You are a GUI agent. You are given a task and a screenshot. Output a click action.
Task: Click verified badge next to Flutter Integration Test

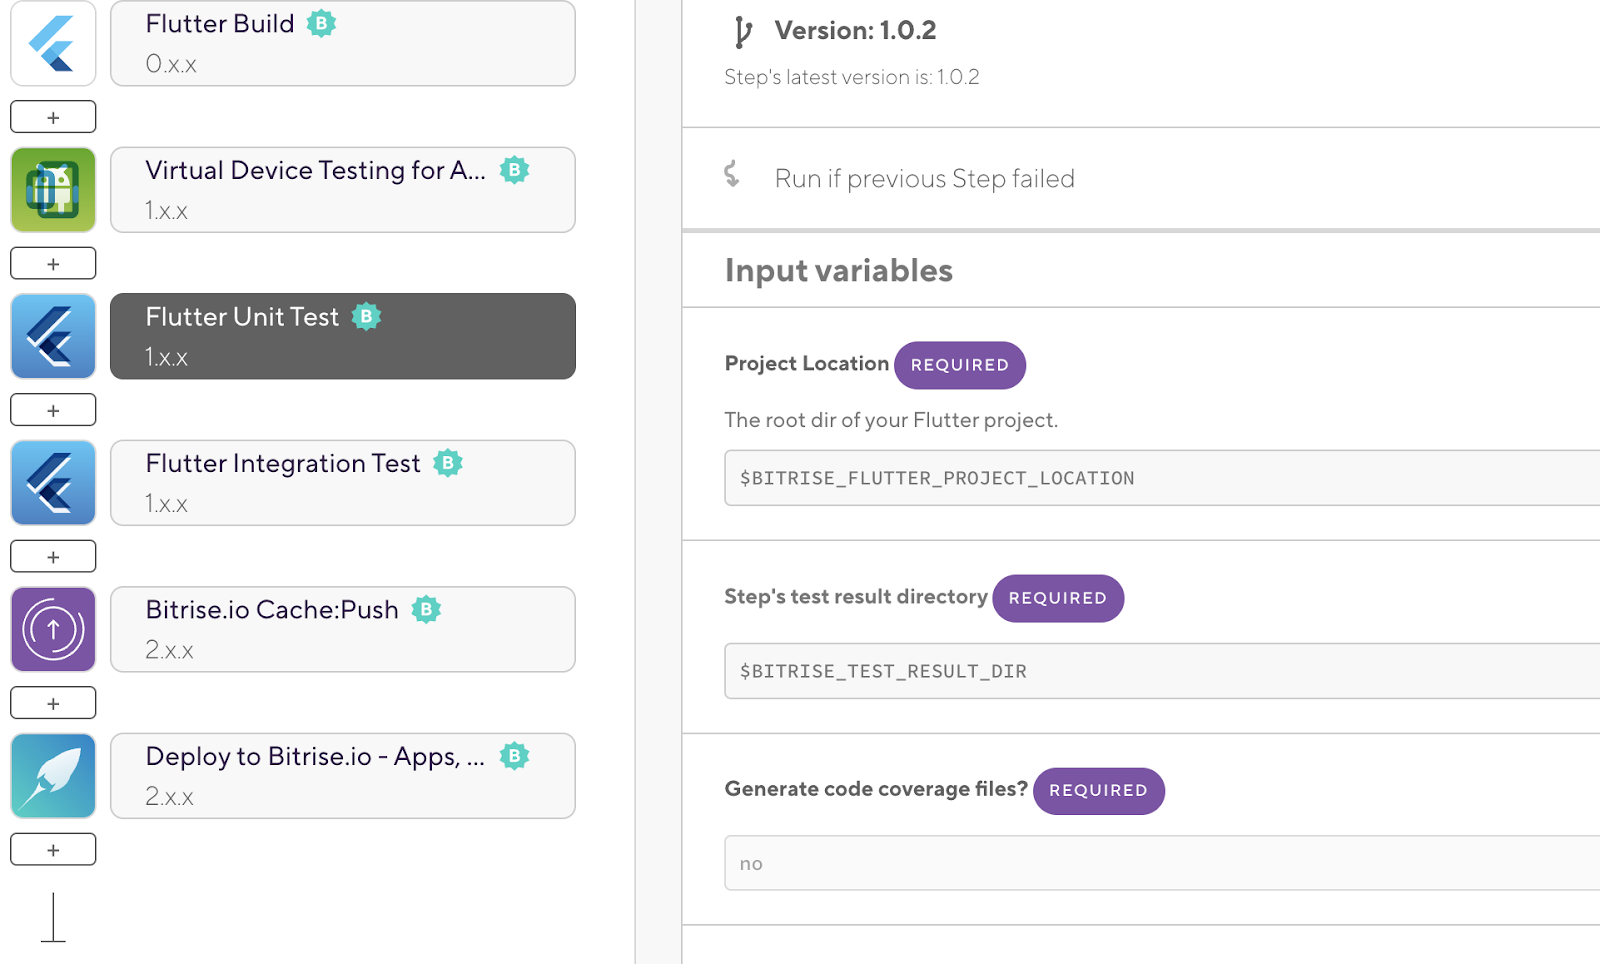pos(448,463)
